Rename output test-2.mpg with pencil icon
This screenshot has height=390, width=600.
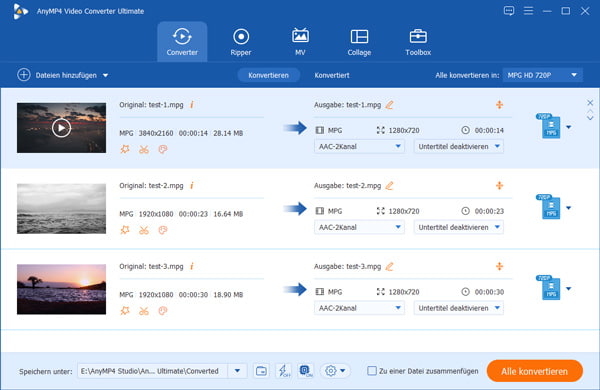(x=390, y=185)
